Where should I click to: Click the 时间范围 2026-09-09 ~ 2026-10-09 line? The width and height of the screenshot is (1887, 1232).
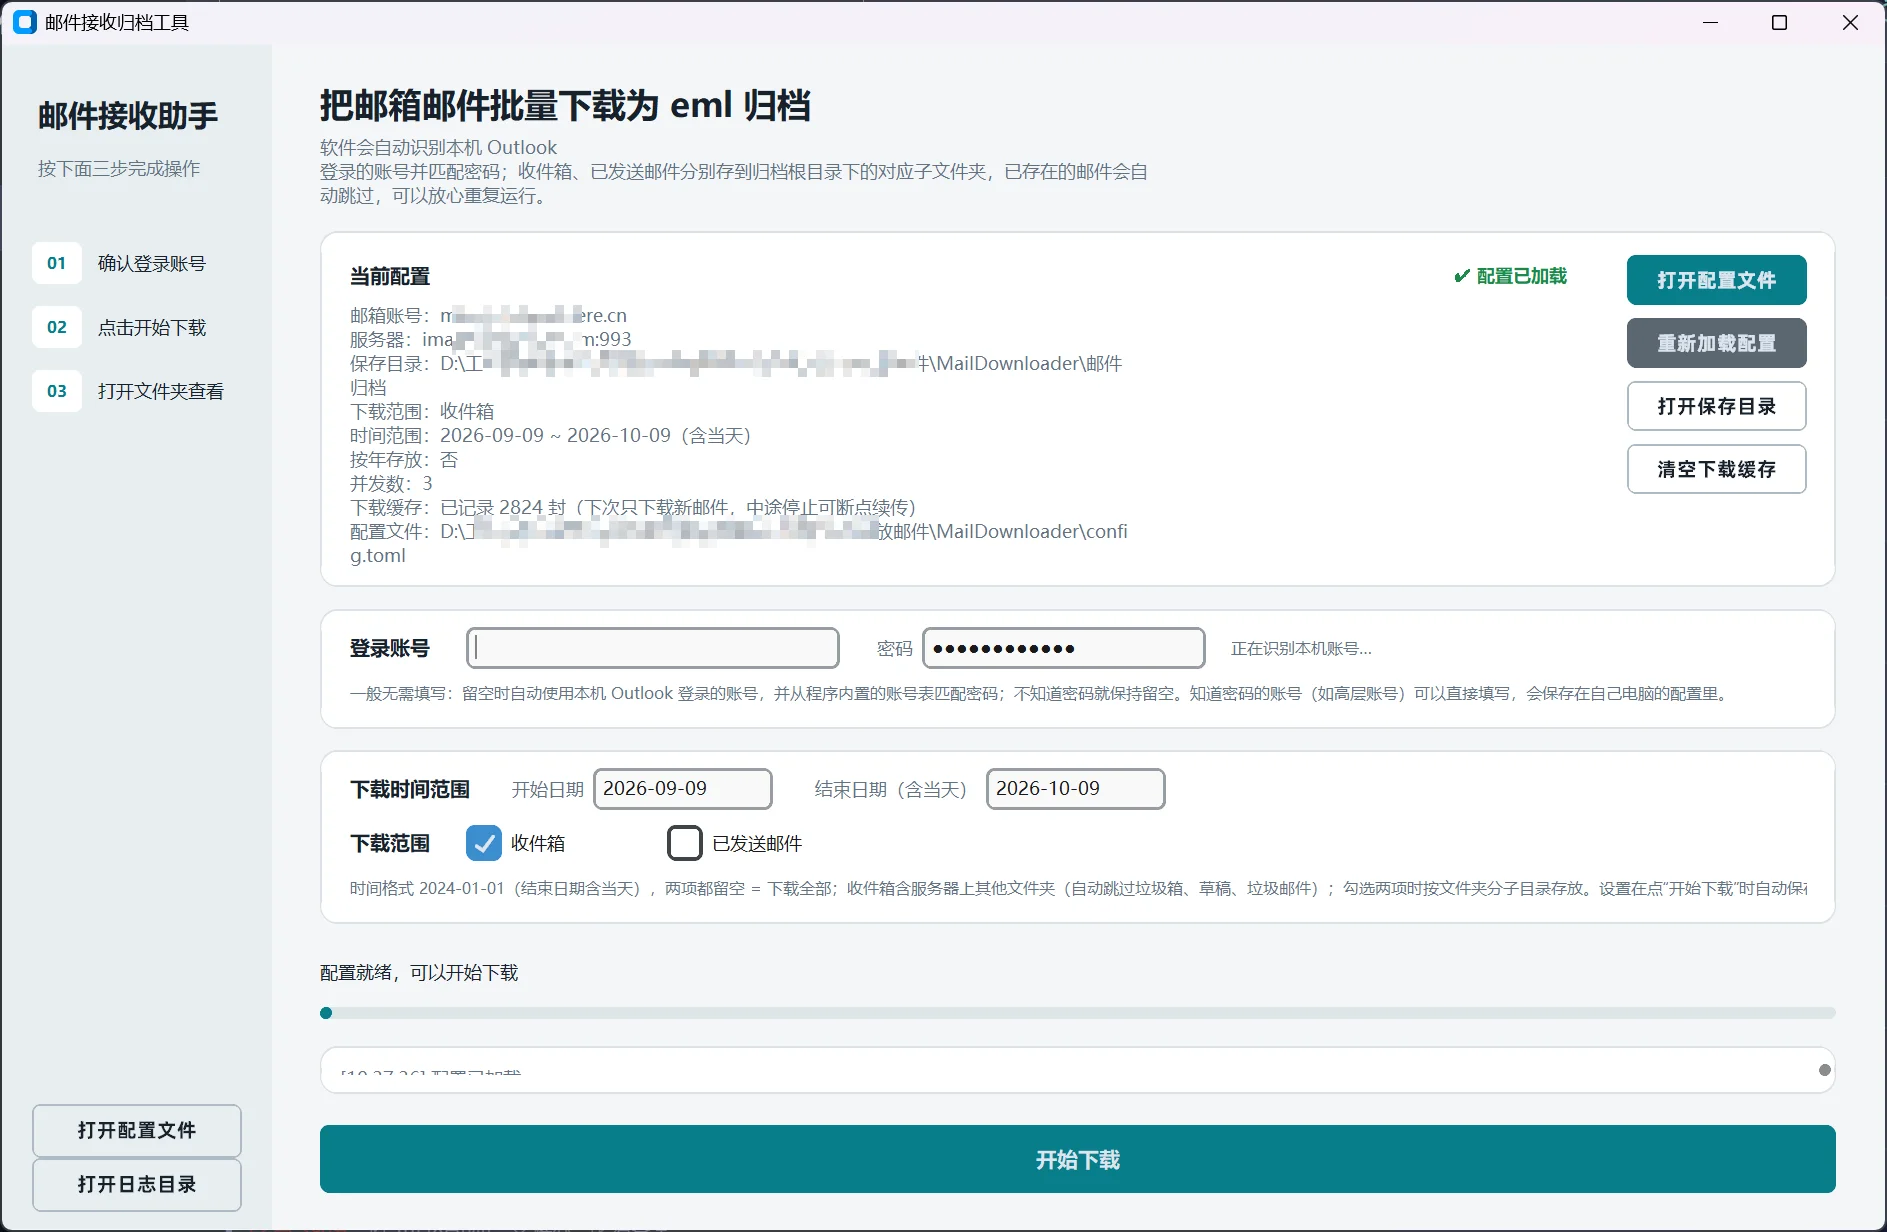click(x=550, y=436)
